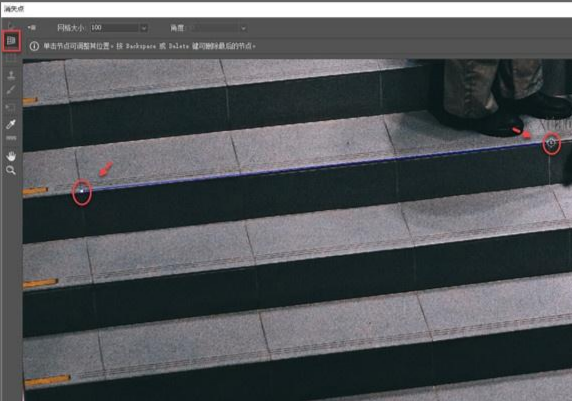The image size is (572, 401).
Task: Expand the 角度 angle dropdown arrow
Action: (x=243, y=28)
